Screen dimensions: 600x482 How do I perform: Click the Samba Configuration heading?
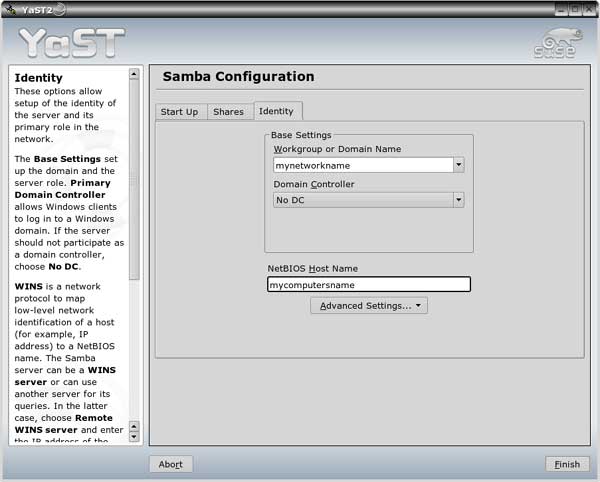click(238, 77)
